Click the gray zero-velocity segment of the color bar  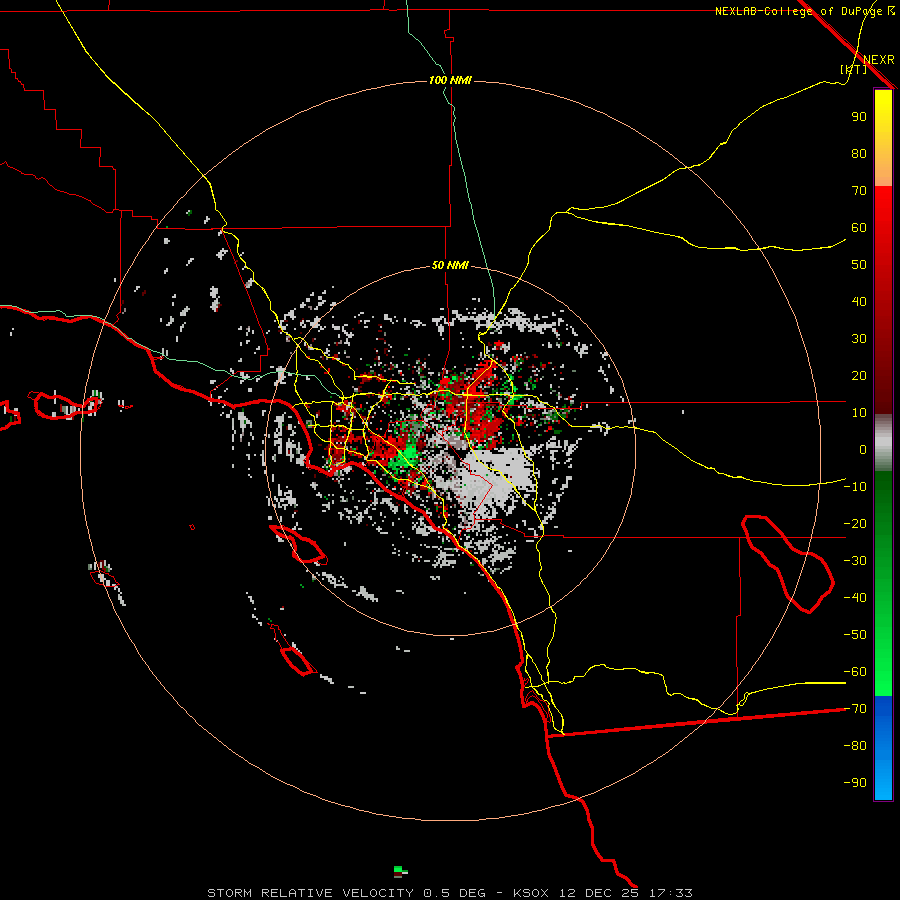[883, 443]
